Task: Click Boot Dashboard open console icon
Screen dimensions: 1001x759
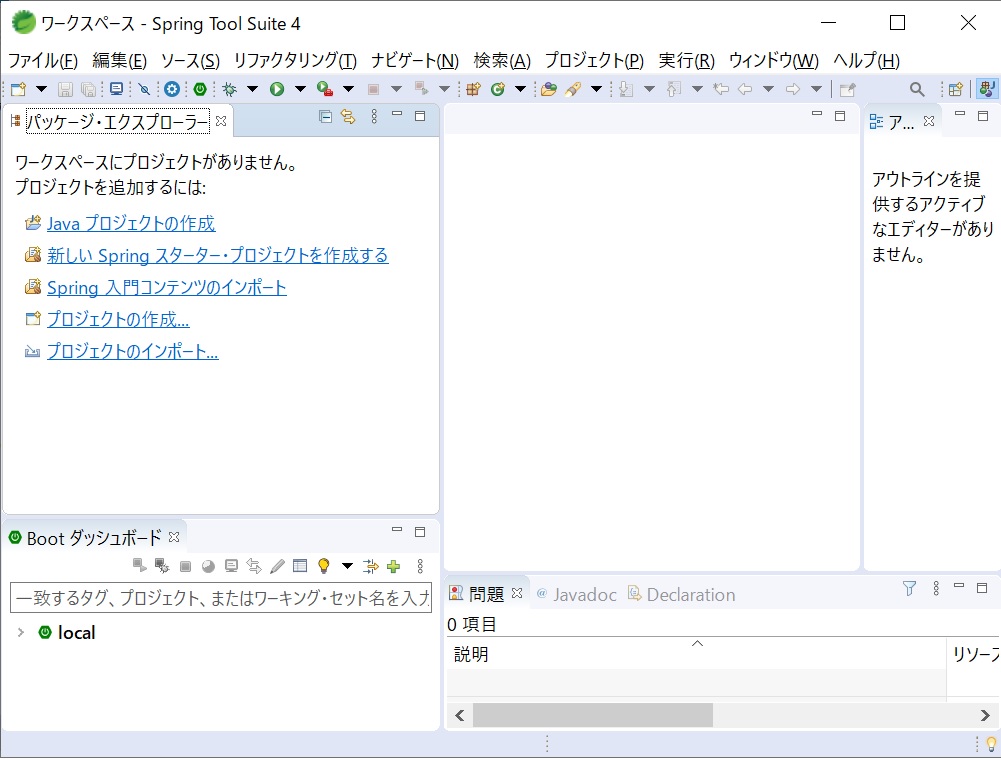Action: pyautogui.click(x=231, y=566)
